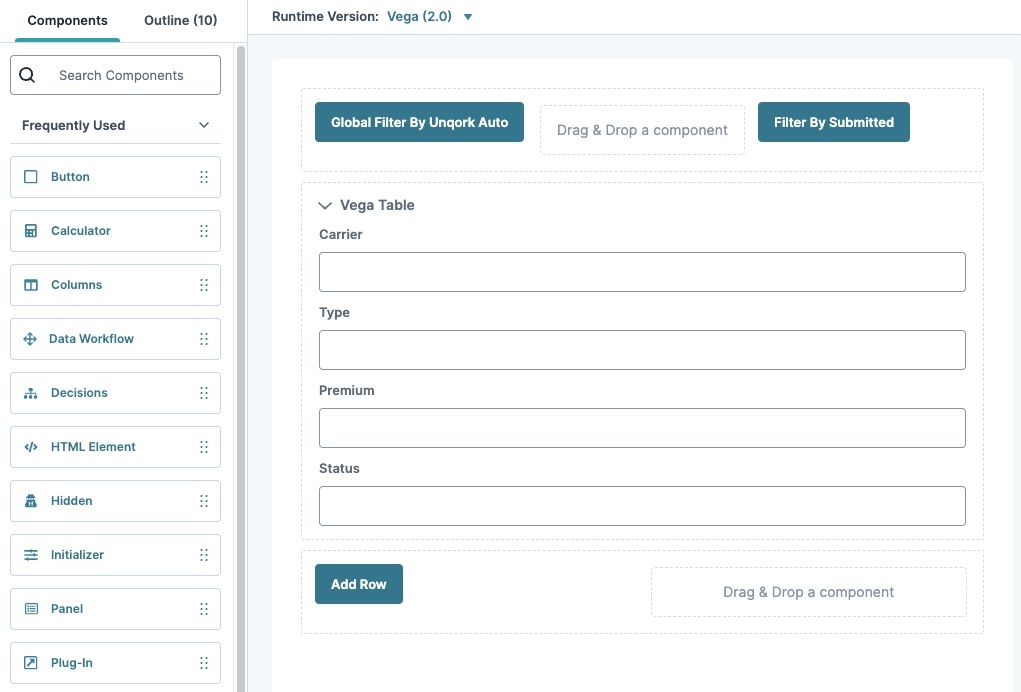
Task: Click the Add Row button
Action: pyautogui.click(x=359, y=584)
